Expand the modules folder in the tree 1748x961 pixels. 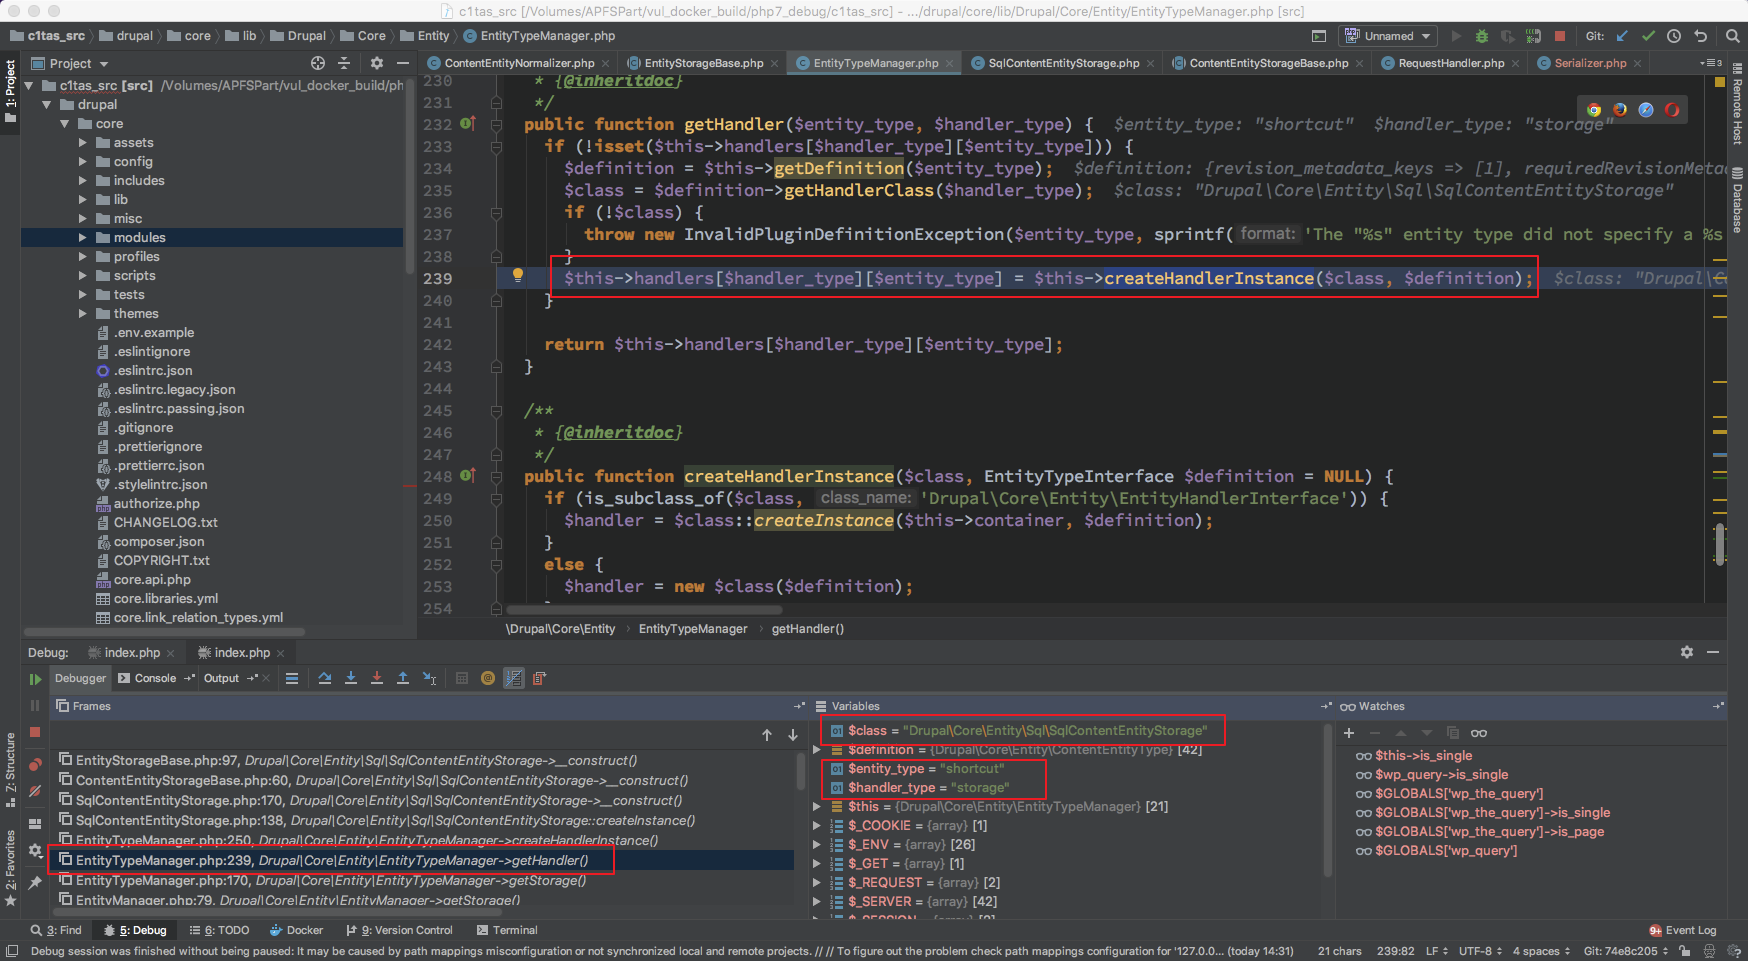83,238
